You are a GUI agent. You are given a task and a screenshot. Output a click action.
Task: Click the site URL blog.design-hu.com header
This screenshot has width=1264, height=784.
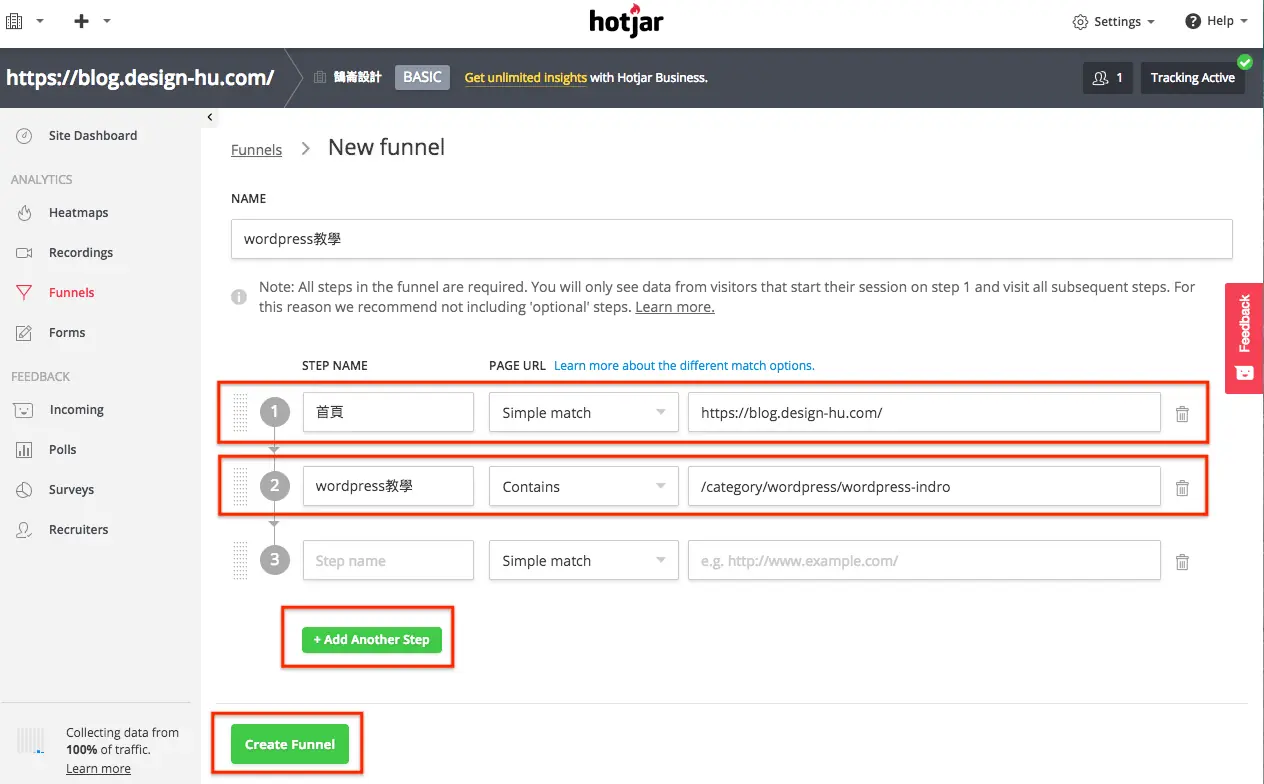[x=140, y=77]
